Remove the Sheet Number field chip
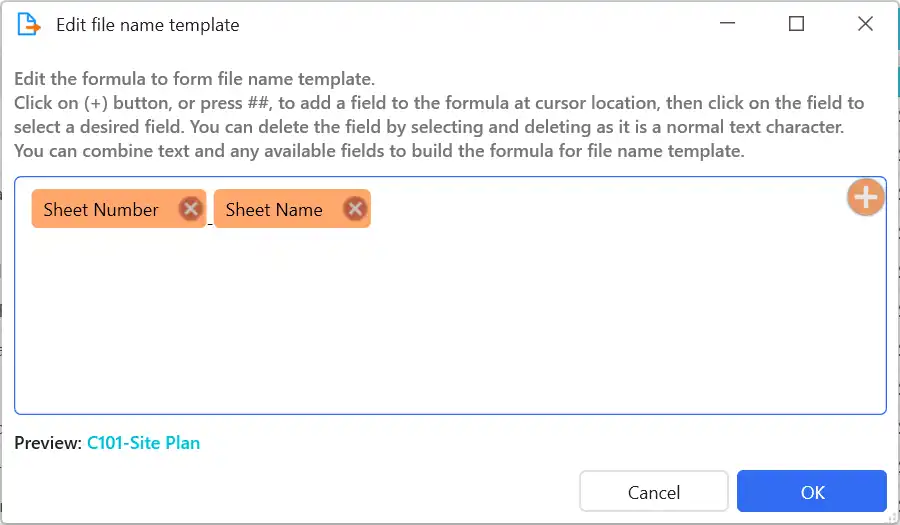Screen dimensions: 900x525 coord(191,208)
